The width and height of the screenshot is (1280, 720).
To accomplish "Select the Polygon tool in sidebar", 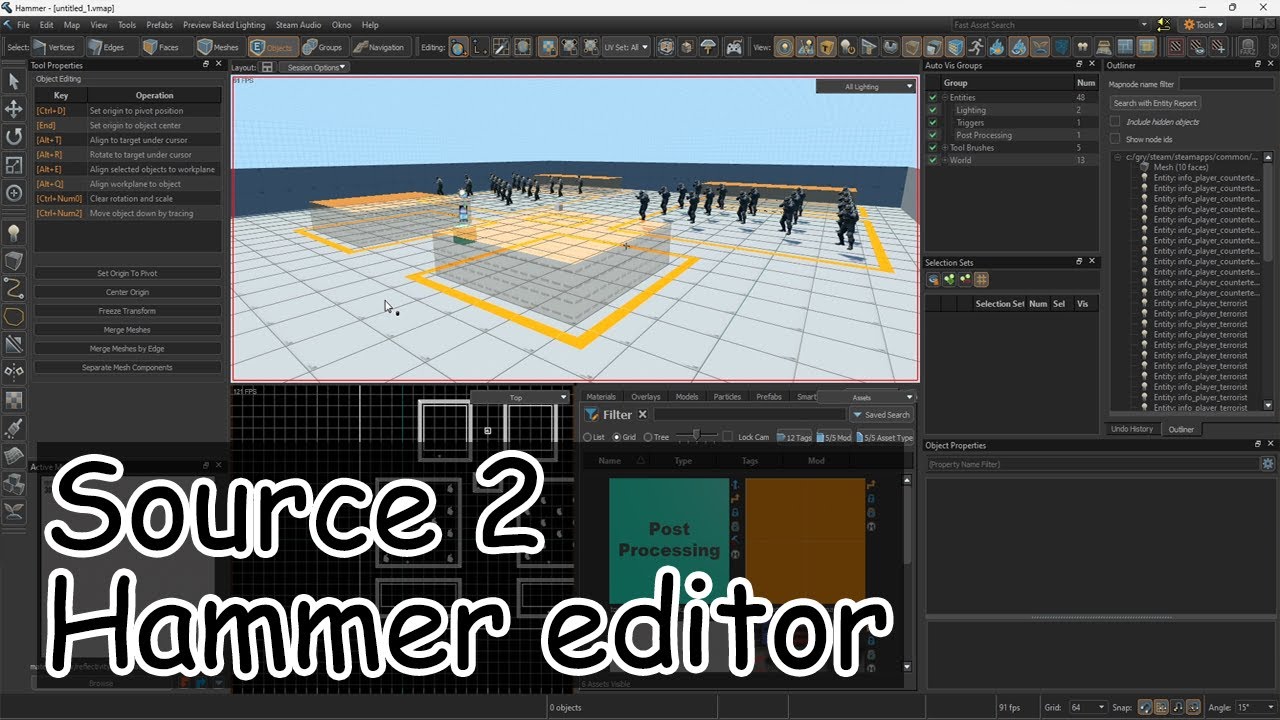I will [x=14, y=316].
